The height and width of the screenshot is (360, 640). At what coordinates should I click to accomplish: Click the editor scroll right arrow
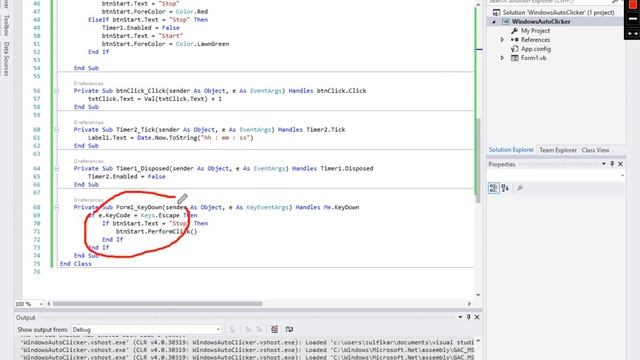click(x=469, y=304)
